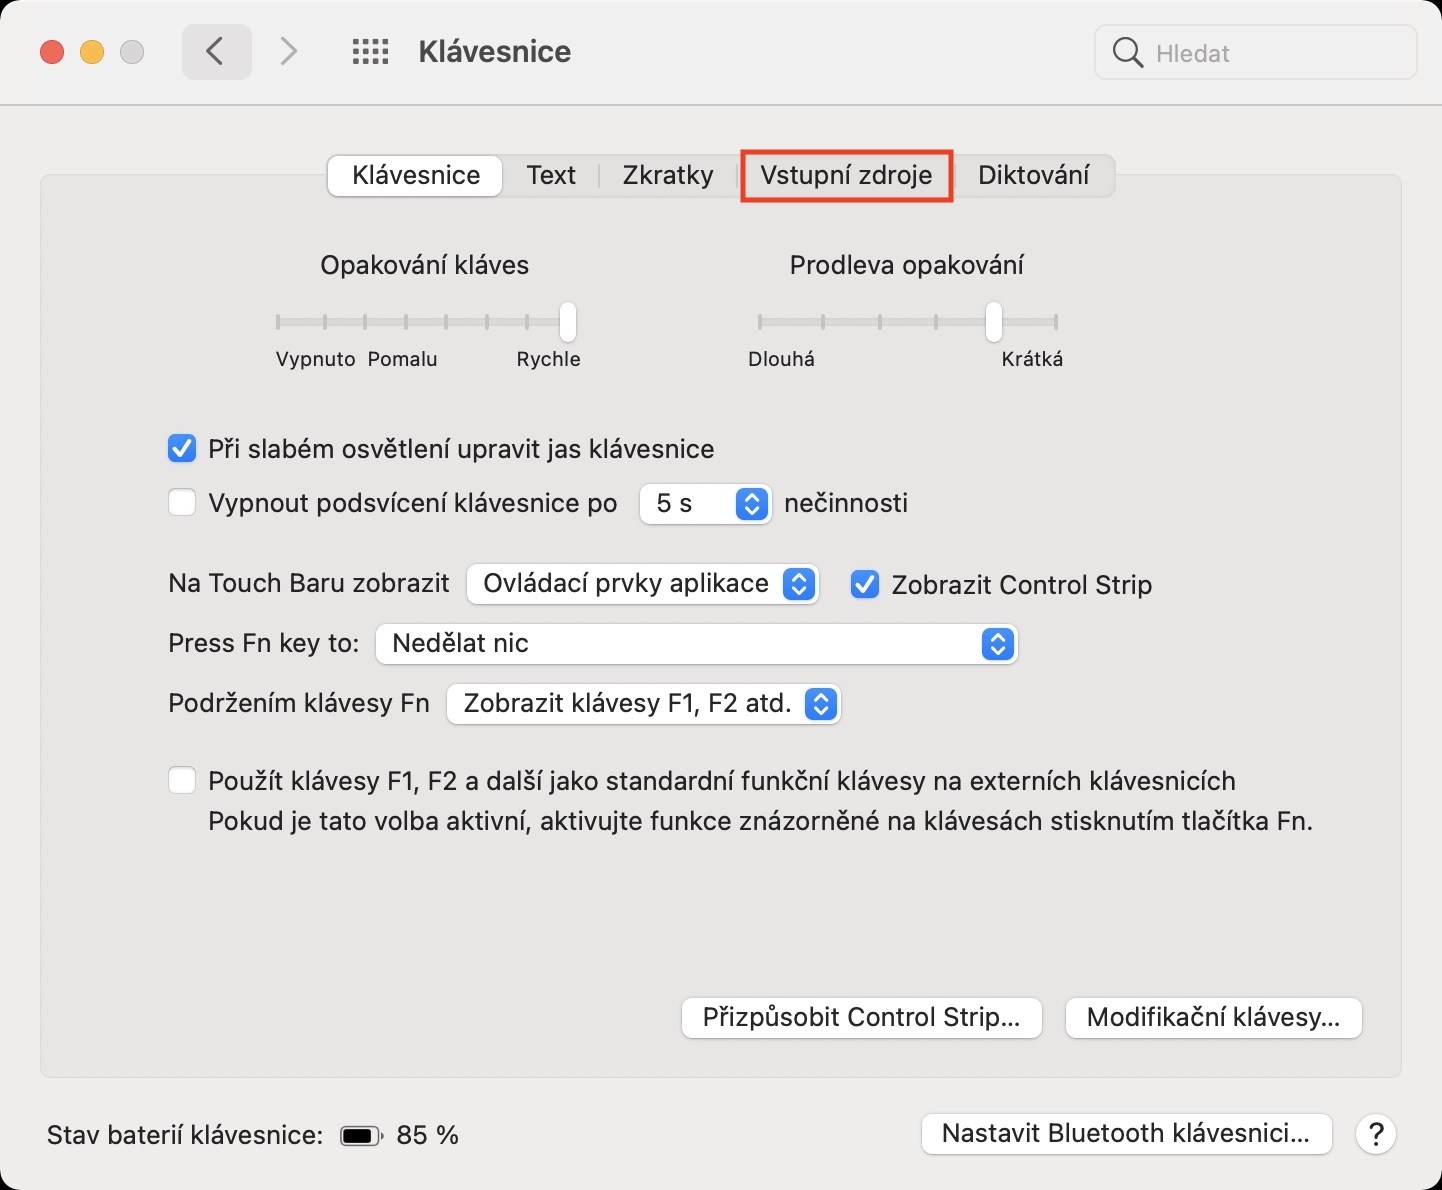Uncheck Zobrazit Control Strip

(865, 584)
